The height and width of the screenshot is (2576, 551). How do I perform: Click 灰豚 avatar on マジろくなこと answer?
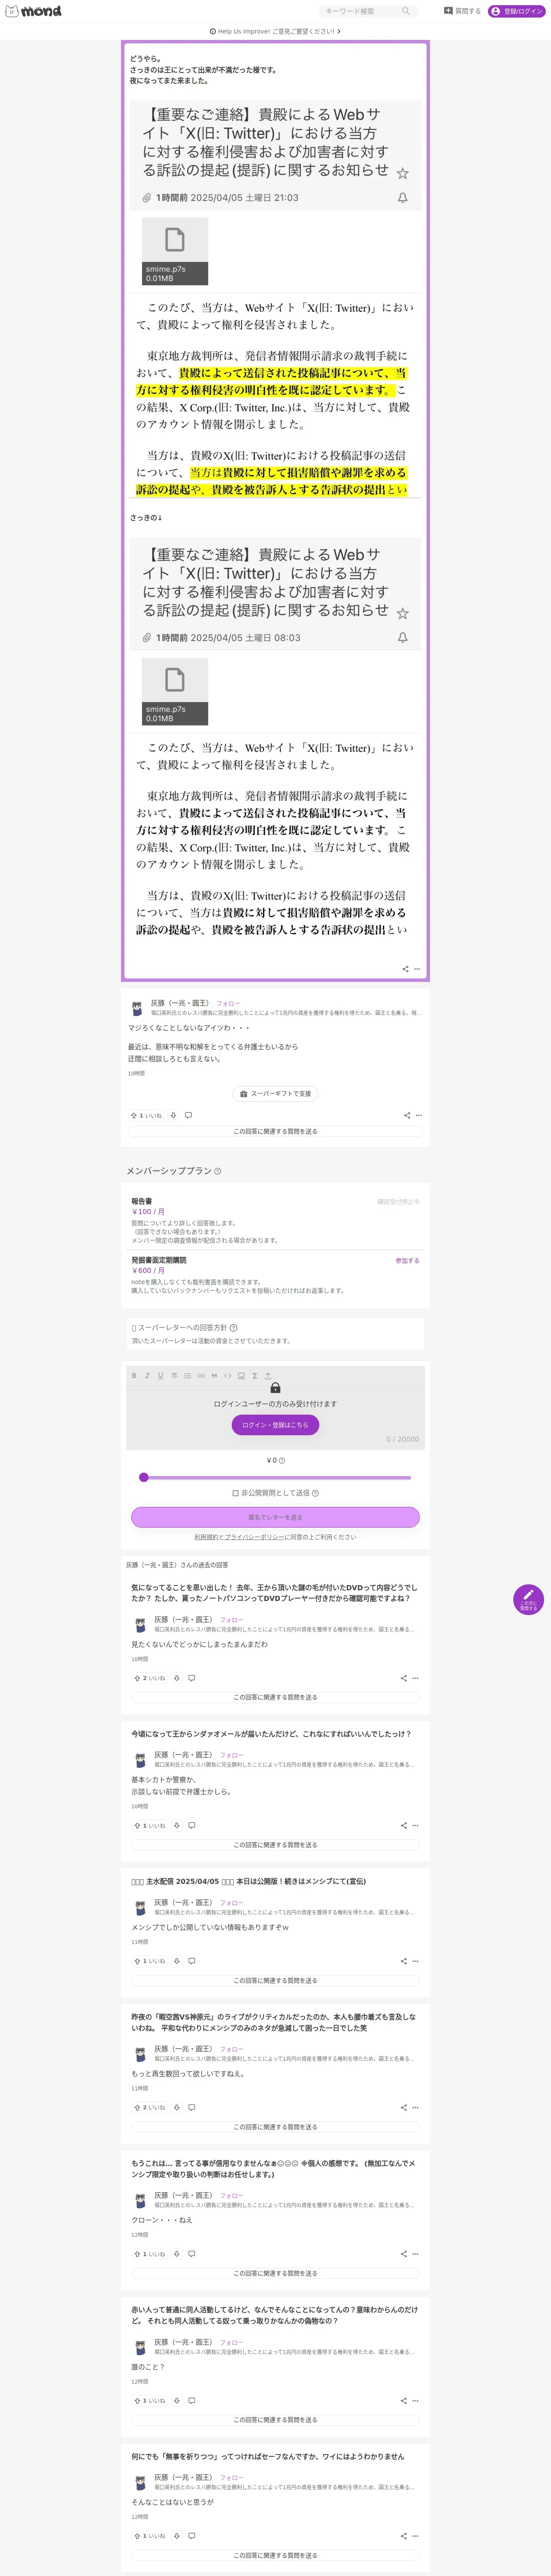click(137, 1008)
